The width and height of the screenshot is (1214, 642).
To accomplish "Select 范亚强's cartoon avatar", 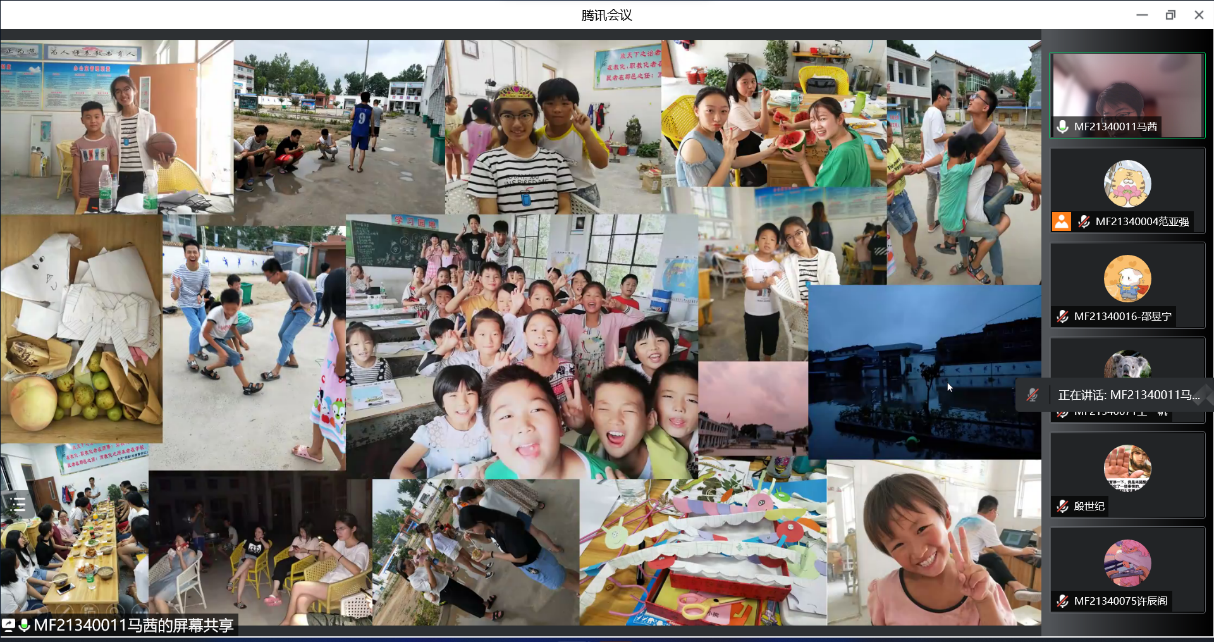I will click(x=1127, y=184).
